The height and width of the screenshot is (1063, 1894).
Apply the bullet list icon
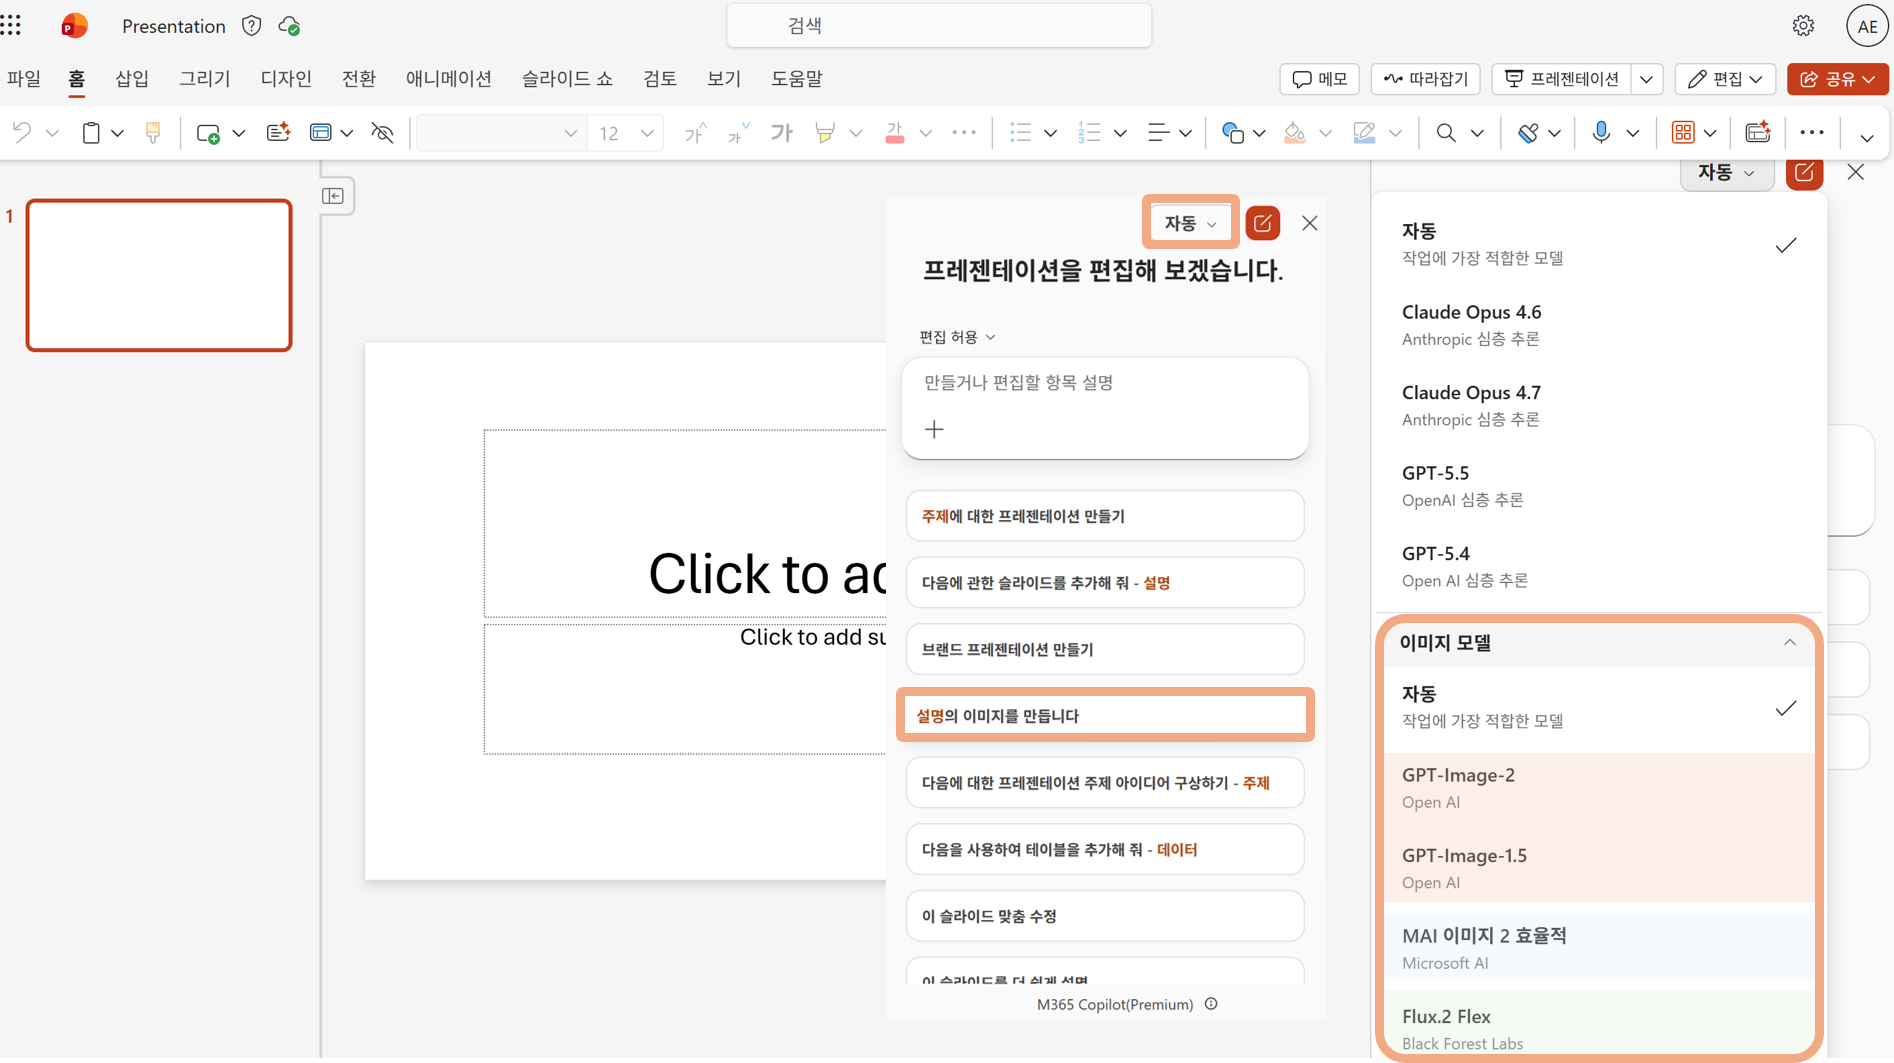coord(1020,132)
